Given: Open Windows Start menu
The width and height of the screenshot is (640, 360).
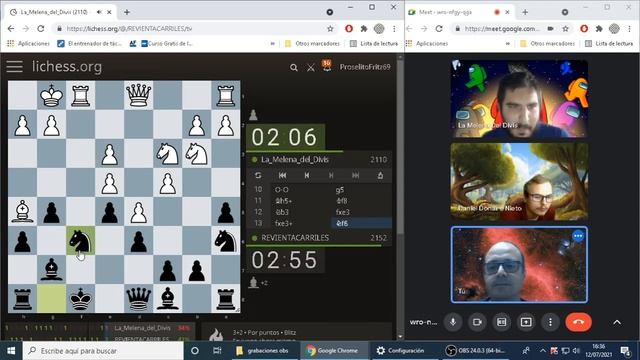Looking at the screenshot, I should pyautogui.click(x=11, y=351).
